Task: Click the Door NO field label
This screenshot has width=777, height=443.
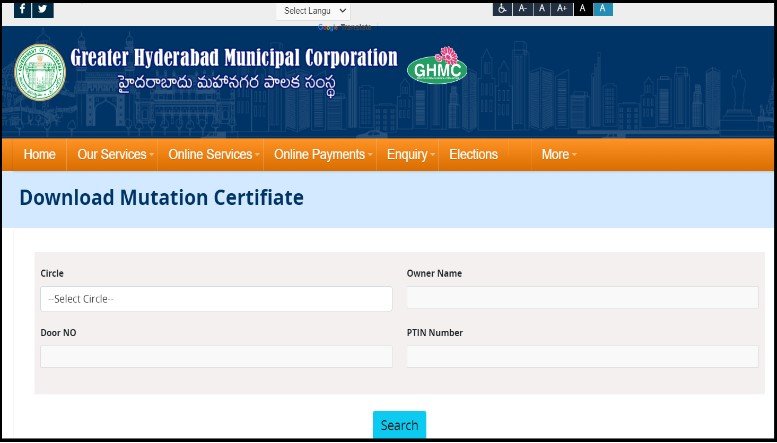Action: (58, 333)
